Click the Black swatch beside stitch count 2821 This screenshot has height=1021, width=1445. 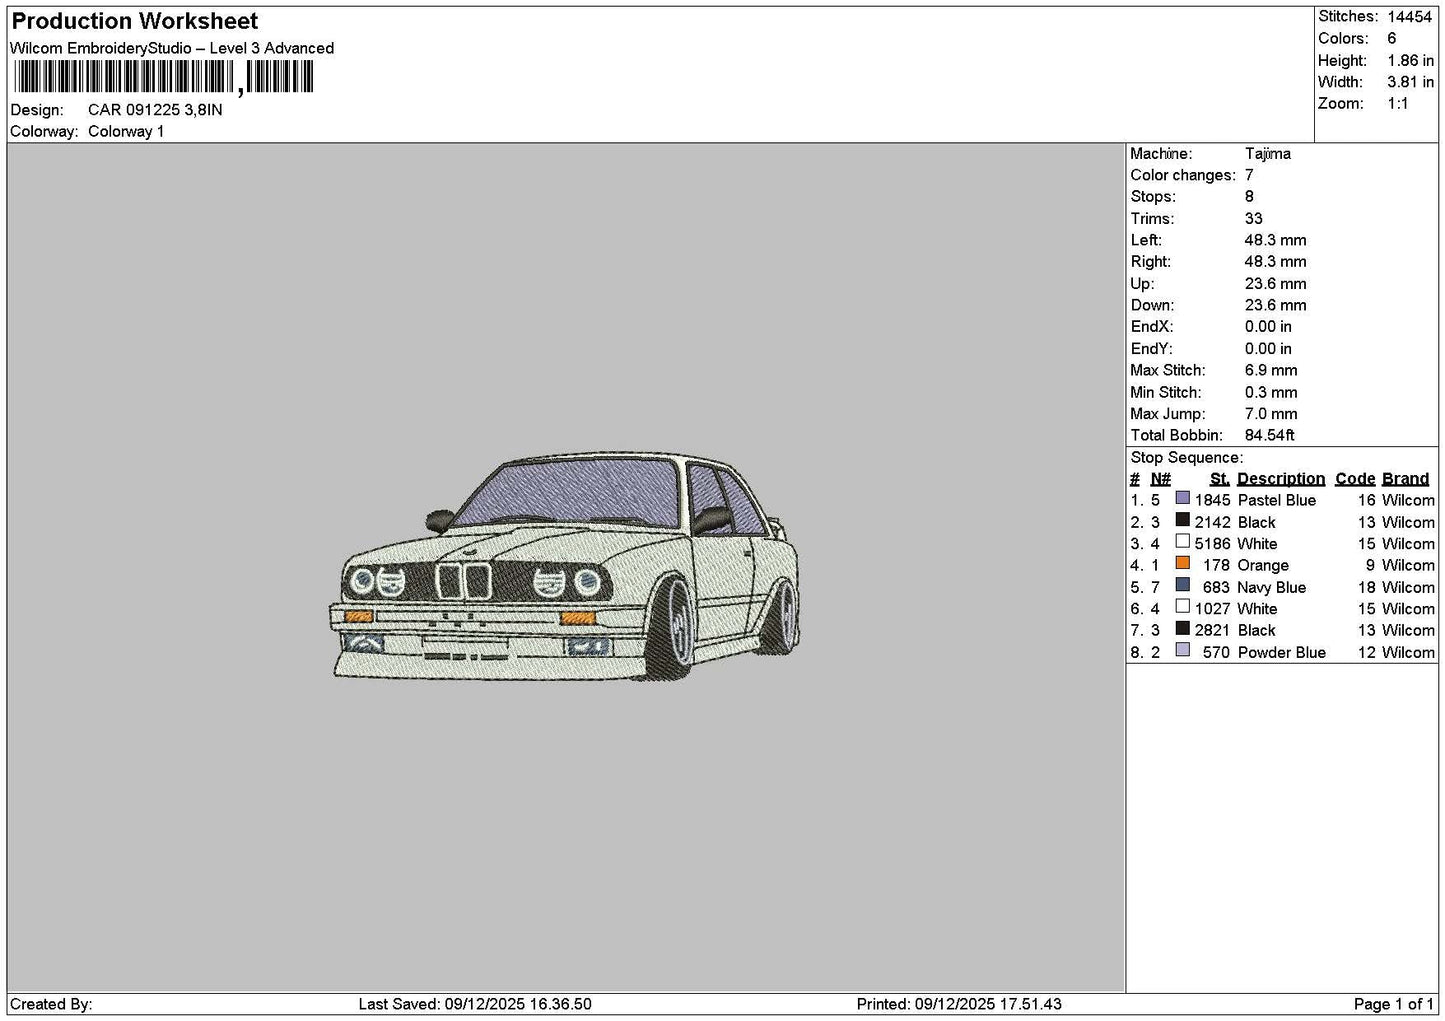tap(1182, 628)
